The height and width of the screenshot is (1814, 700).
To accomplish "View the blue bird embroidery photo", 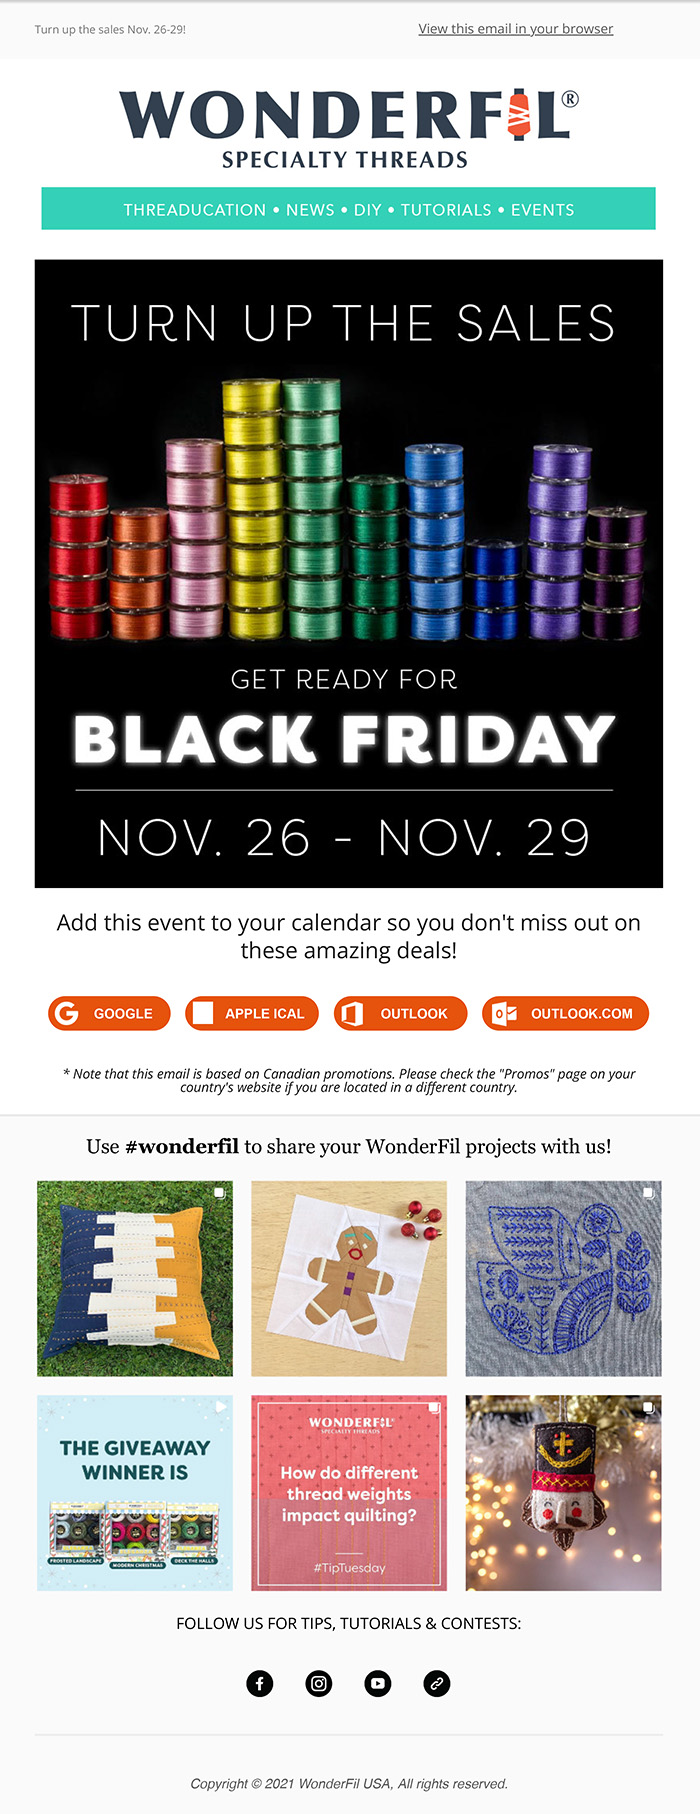I will click(563, 1278).
